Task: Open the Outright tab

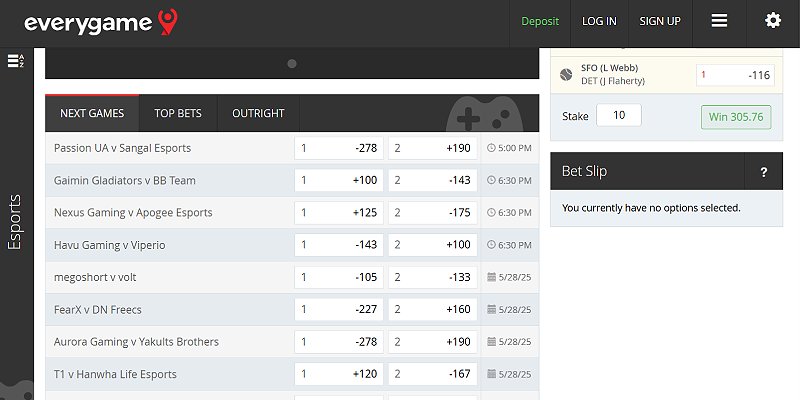Action: point(258,113)
